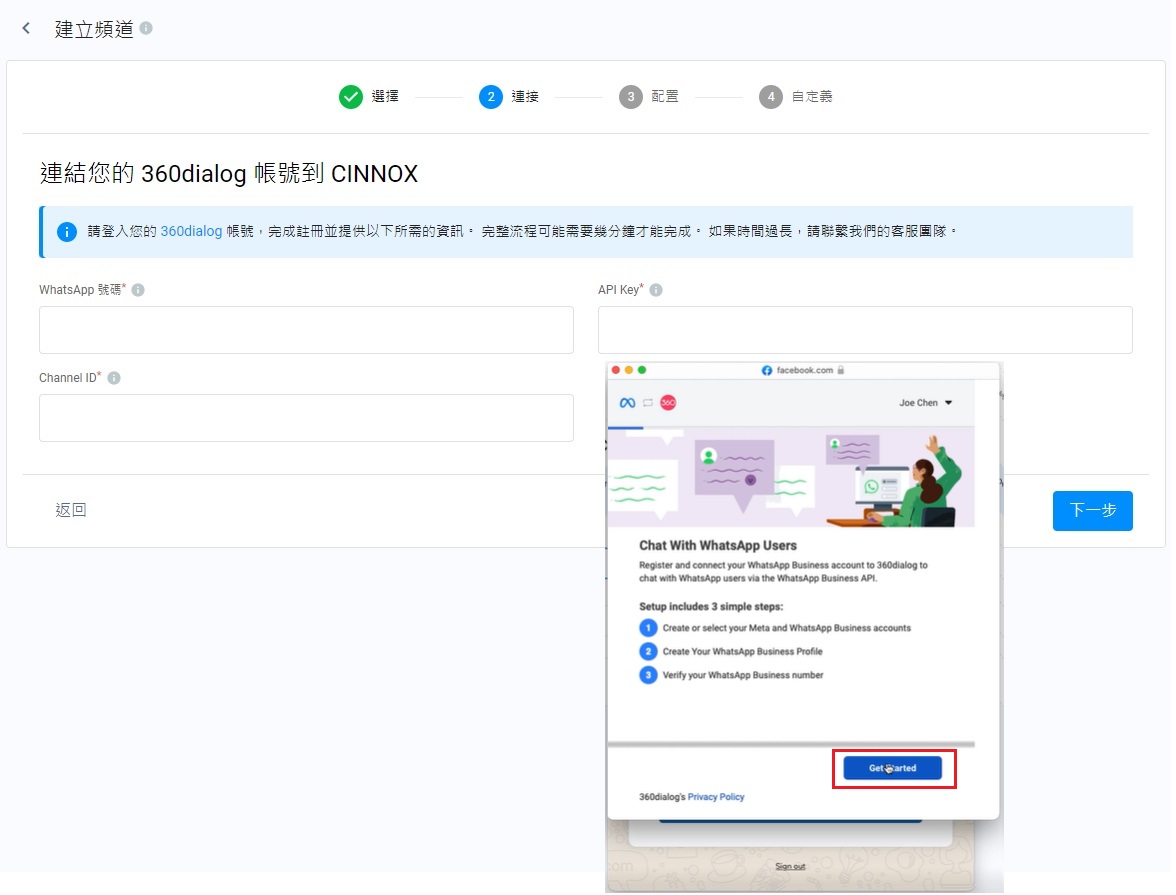Go back using the header arrow
This screenshot has height=895, width=1176.
[x=26, y=29]
